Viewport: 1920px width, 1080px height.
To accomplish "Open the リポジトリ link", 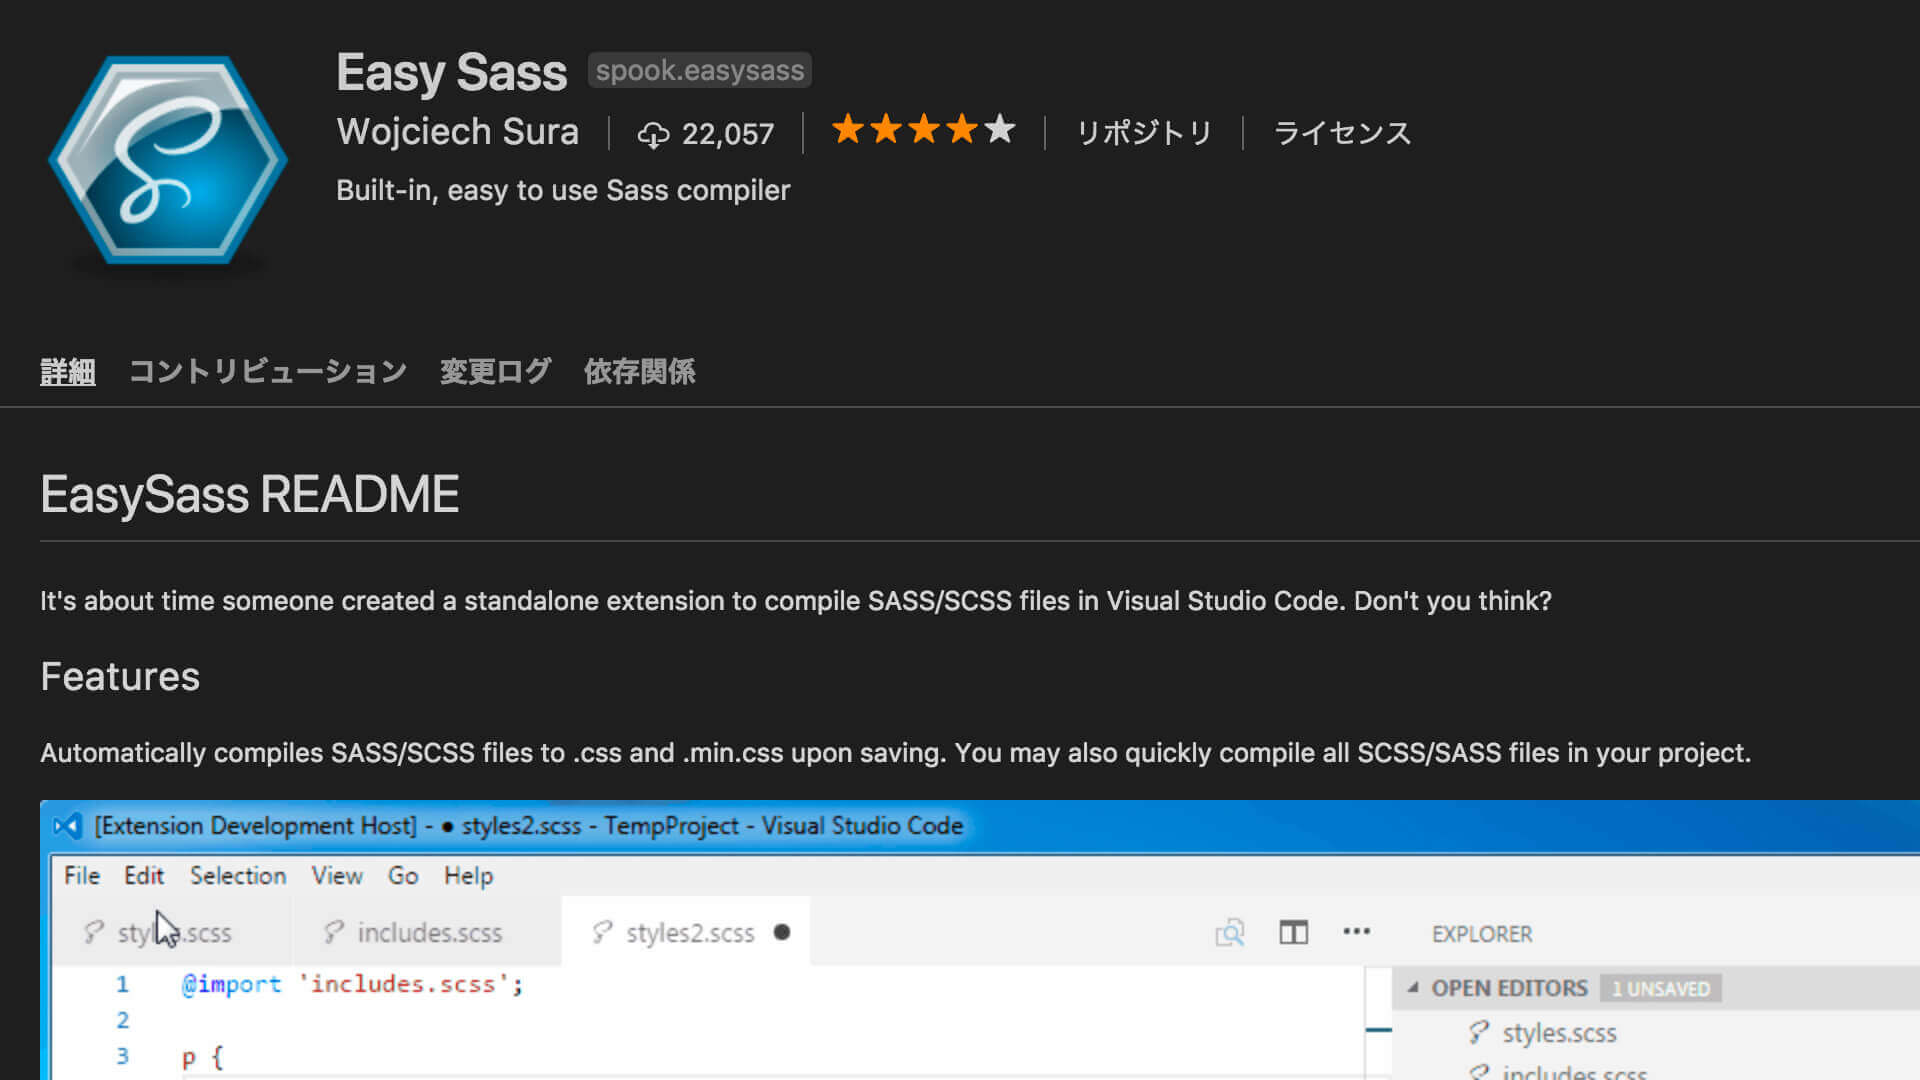I will 1144,132.
